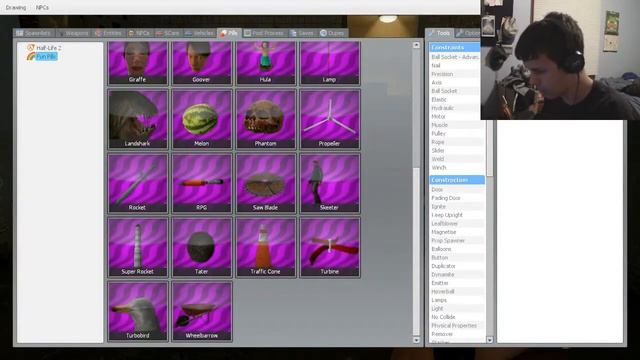Select the RPG pill icon
Screen dimensions: 640x360
tap(202, 183)
